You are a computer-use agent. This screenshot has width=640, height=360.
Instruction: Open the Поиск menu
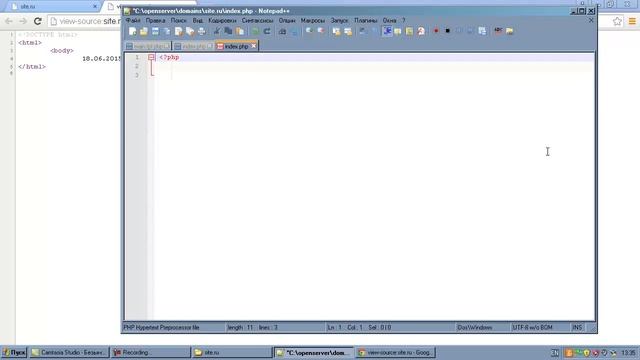178,20
